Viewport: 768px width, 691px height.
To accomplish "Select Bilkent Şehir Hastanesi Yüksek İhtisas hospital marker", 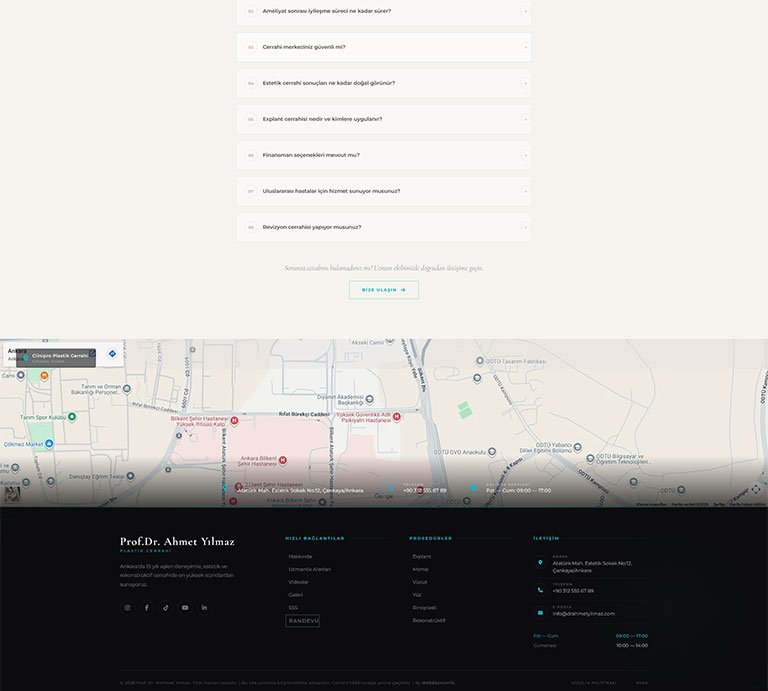I will (x=234, y=421).
